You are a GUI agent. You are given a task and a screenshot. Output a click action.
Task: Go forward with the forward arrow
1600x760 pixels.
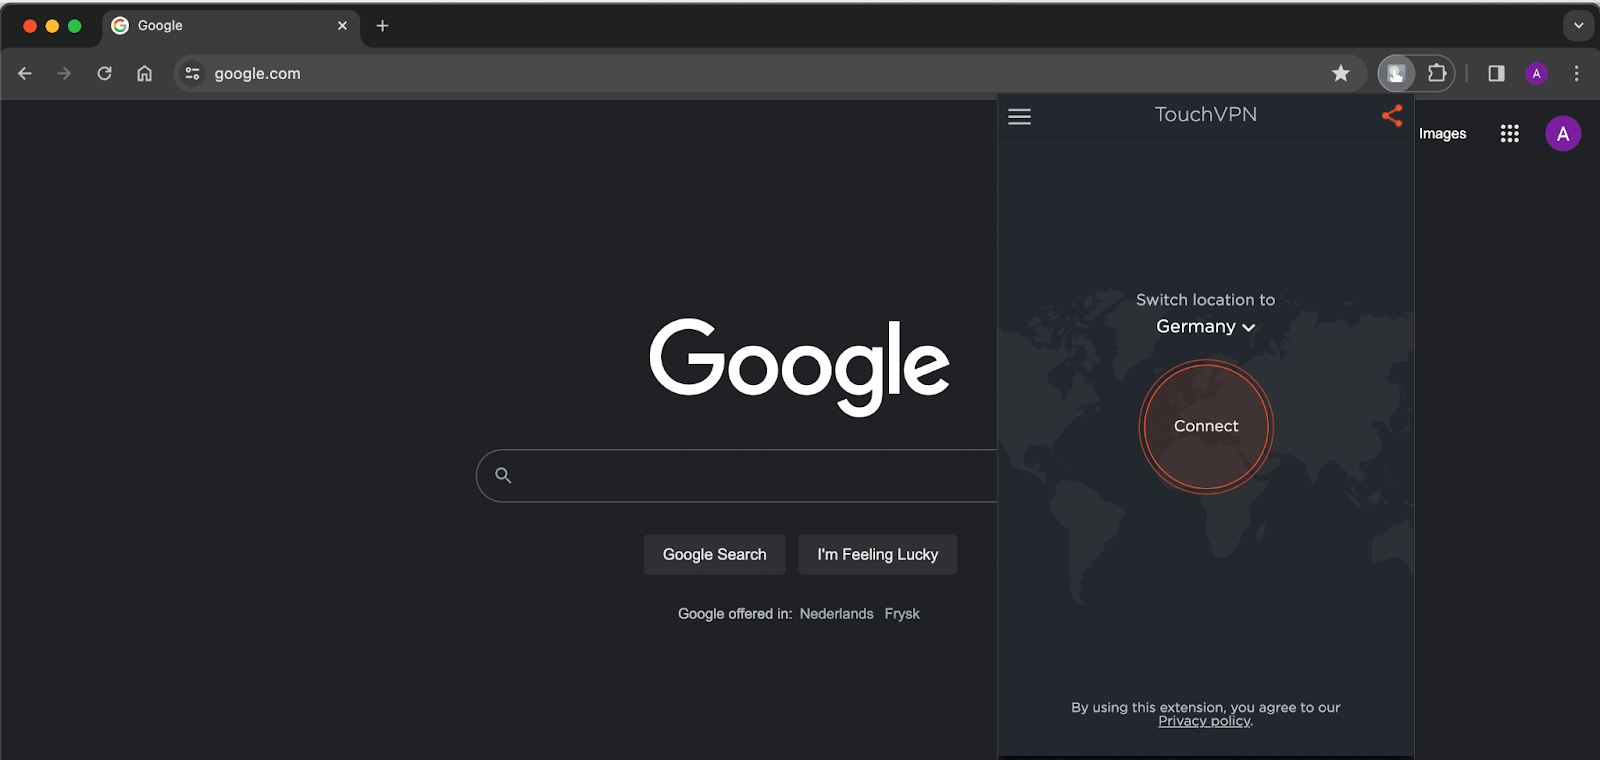tap(64, 73)
